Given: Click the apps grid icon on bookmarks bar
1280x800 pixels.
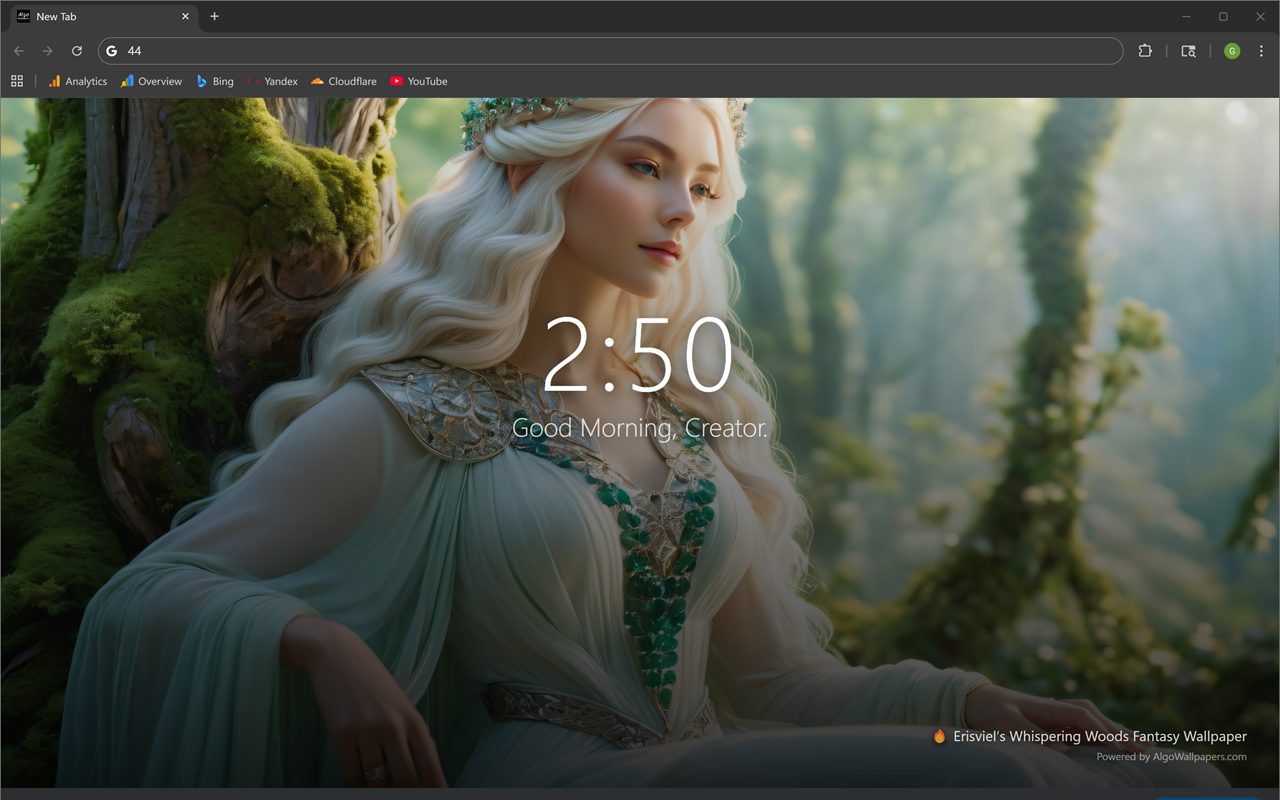Looking at the screenshot, I should pyautogui.click(x=16, y=81).
